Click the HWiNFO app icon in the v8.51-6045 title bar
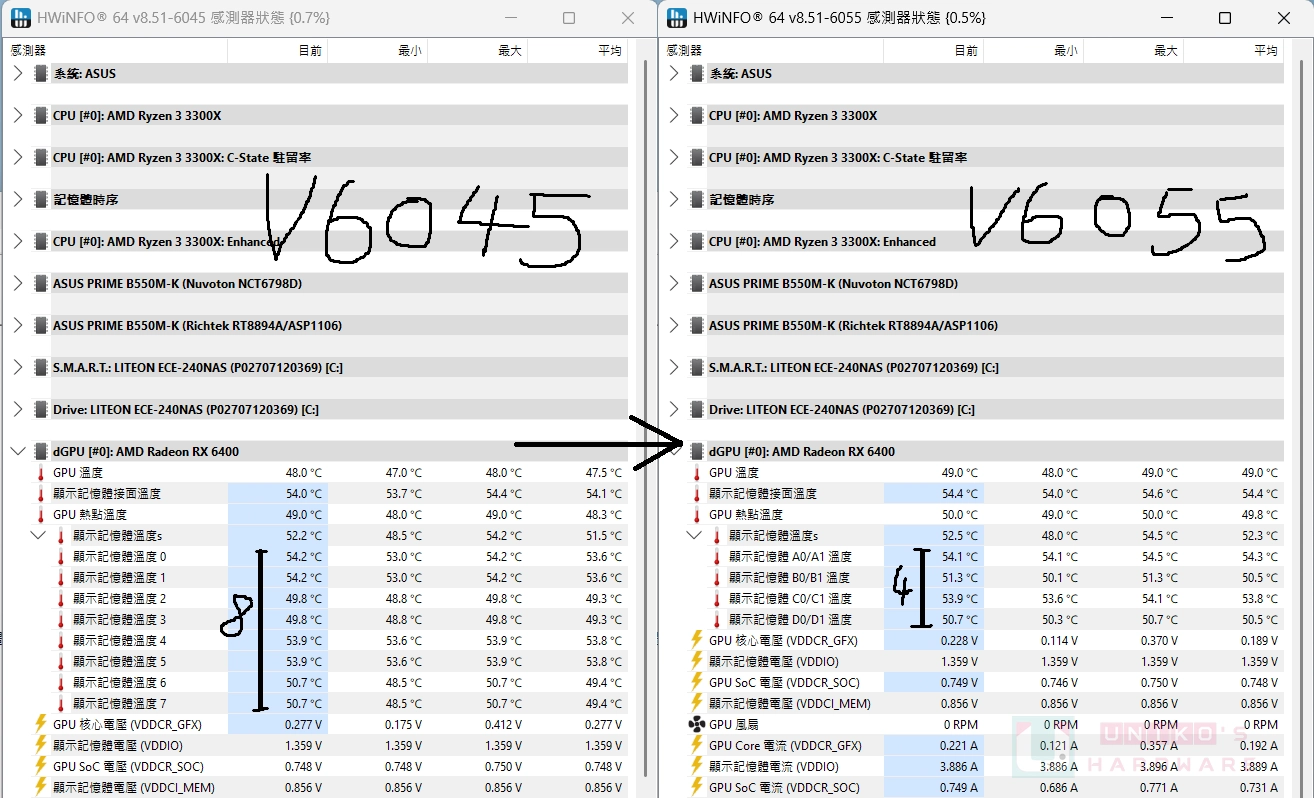Screen dimensions: 1314x798 pos(19,18)
